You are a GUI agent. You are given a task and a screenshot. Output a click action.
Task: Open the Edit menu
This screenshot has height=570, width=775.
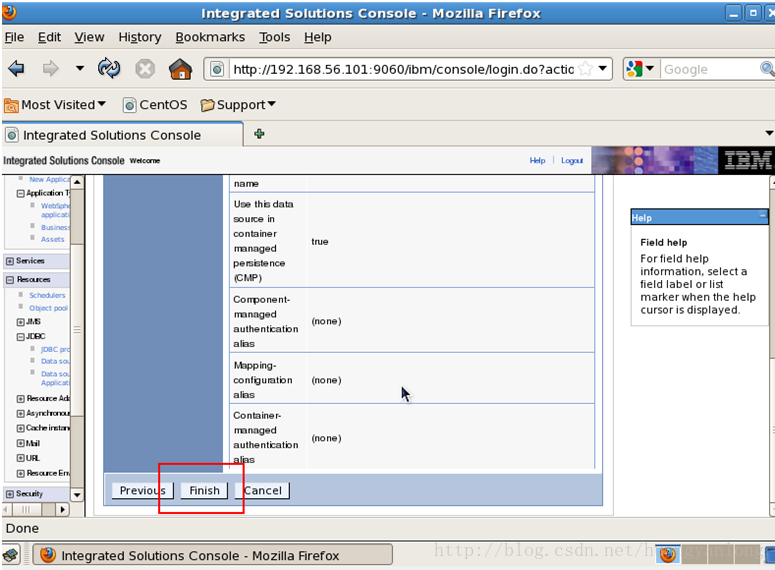click(x=49, y=37)
